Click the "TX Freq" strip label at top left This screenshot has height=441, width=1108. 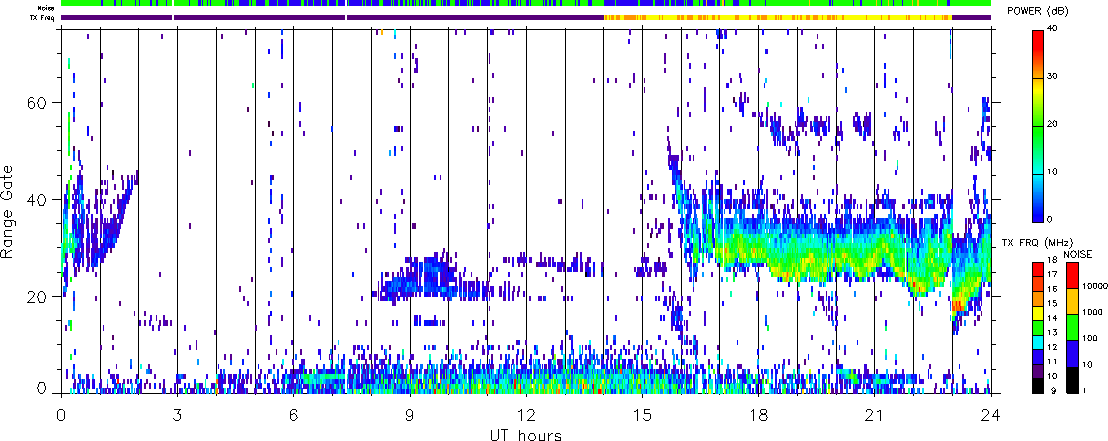pyautogui.click(x=44, y=17)
